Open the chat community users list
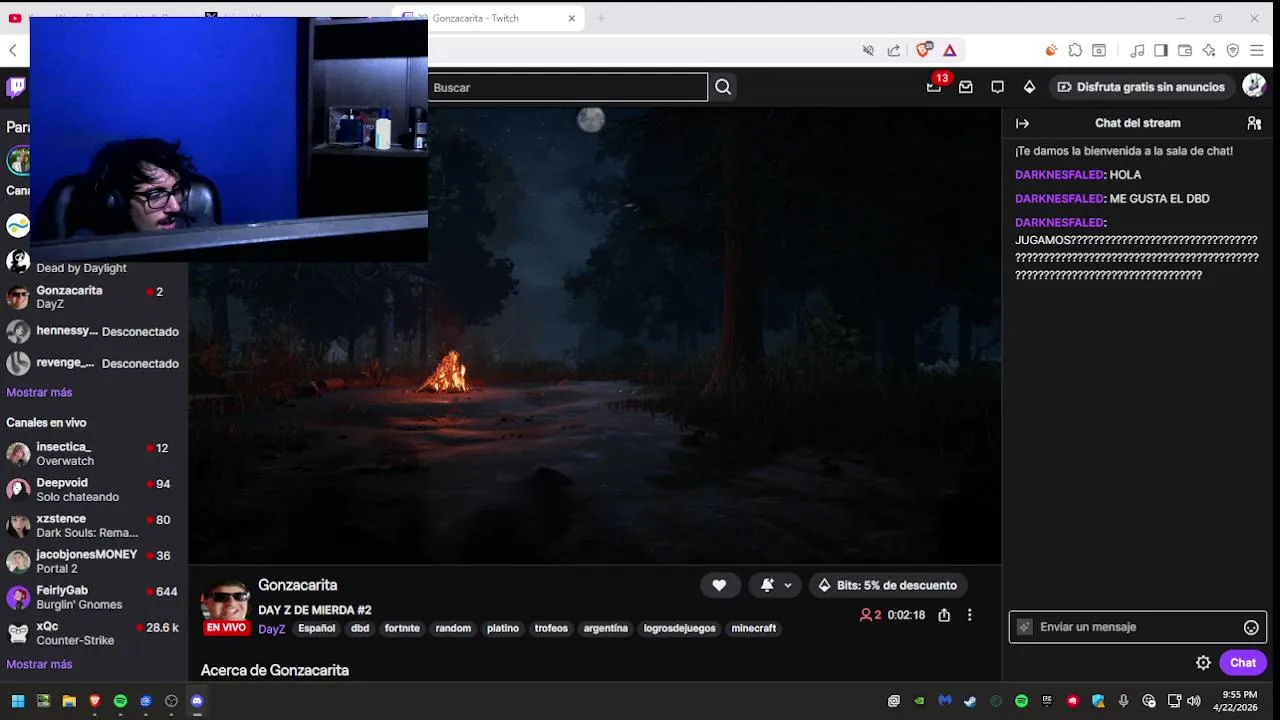Screen dimensions: 1280x720 click(x=1254, y=123)
